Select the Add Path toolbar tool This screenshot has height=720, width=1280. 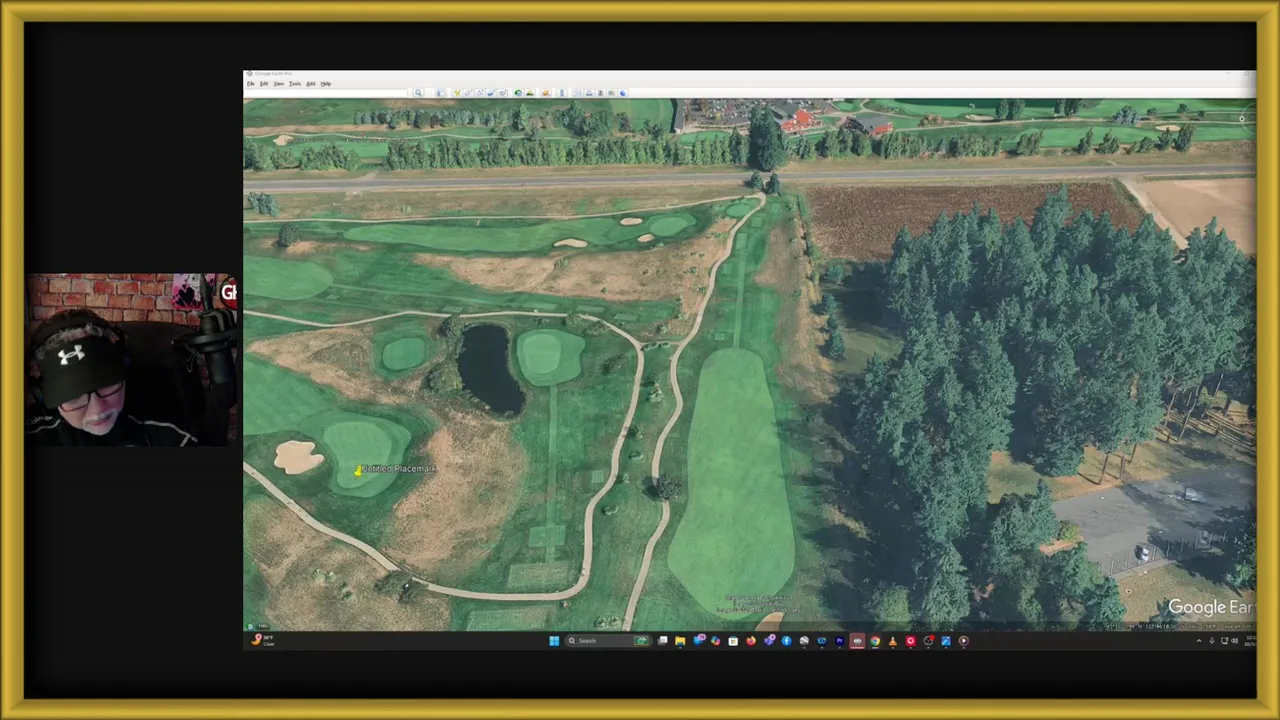coord(480,92)
